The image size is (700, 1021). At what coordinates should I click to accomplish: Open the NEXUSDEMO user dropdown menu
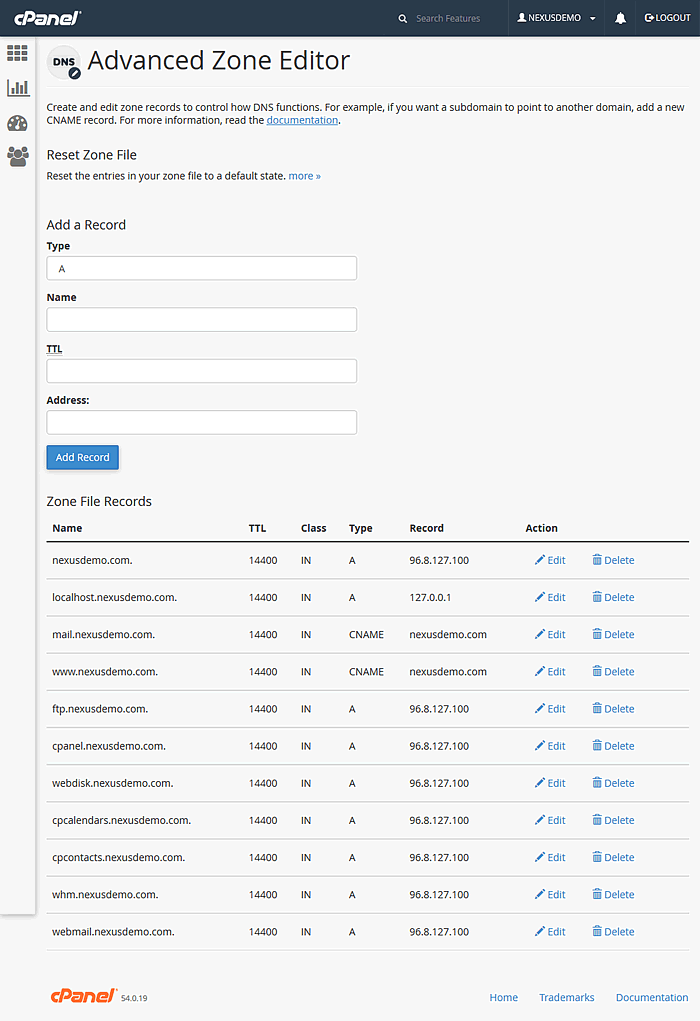coord(556,18)
